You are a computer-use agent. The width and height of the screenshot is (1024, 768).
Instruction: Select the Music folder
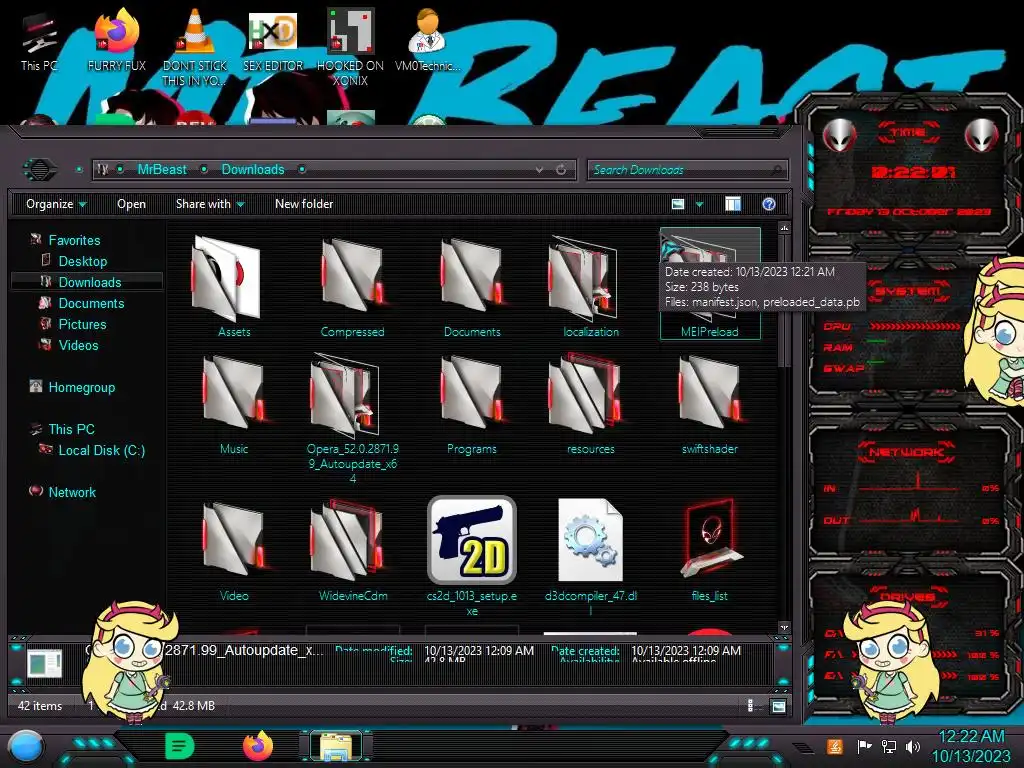pyautogui.click(x=234, y=404)
